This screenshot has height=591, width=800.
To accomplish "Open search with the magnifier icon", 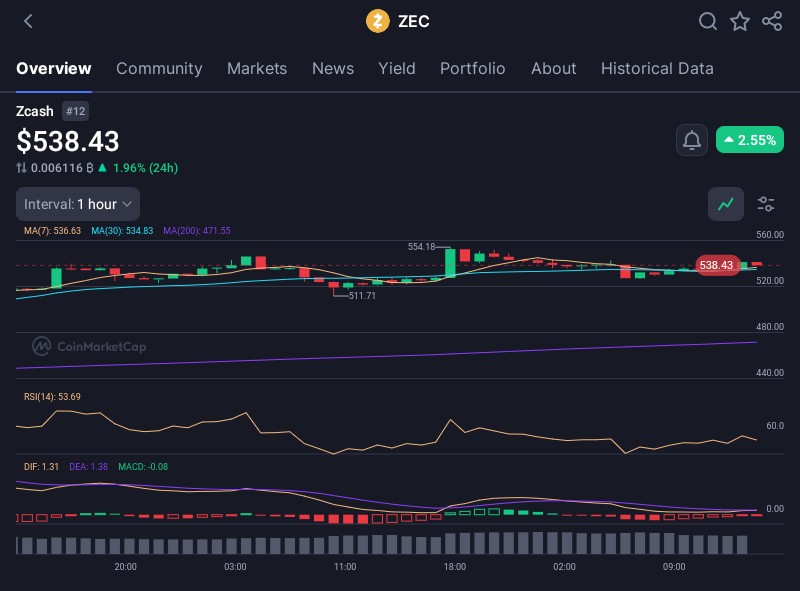I will coord(708,21).
